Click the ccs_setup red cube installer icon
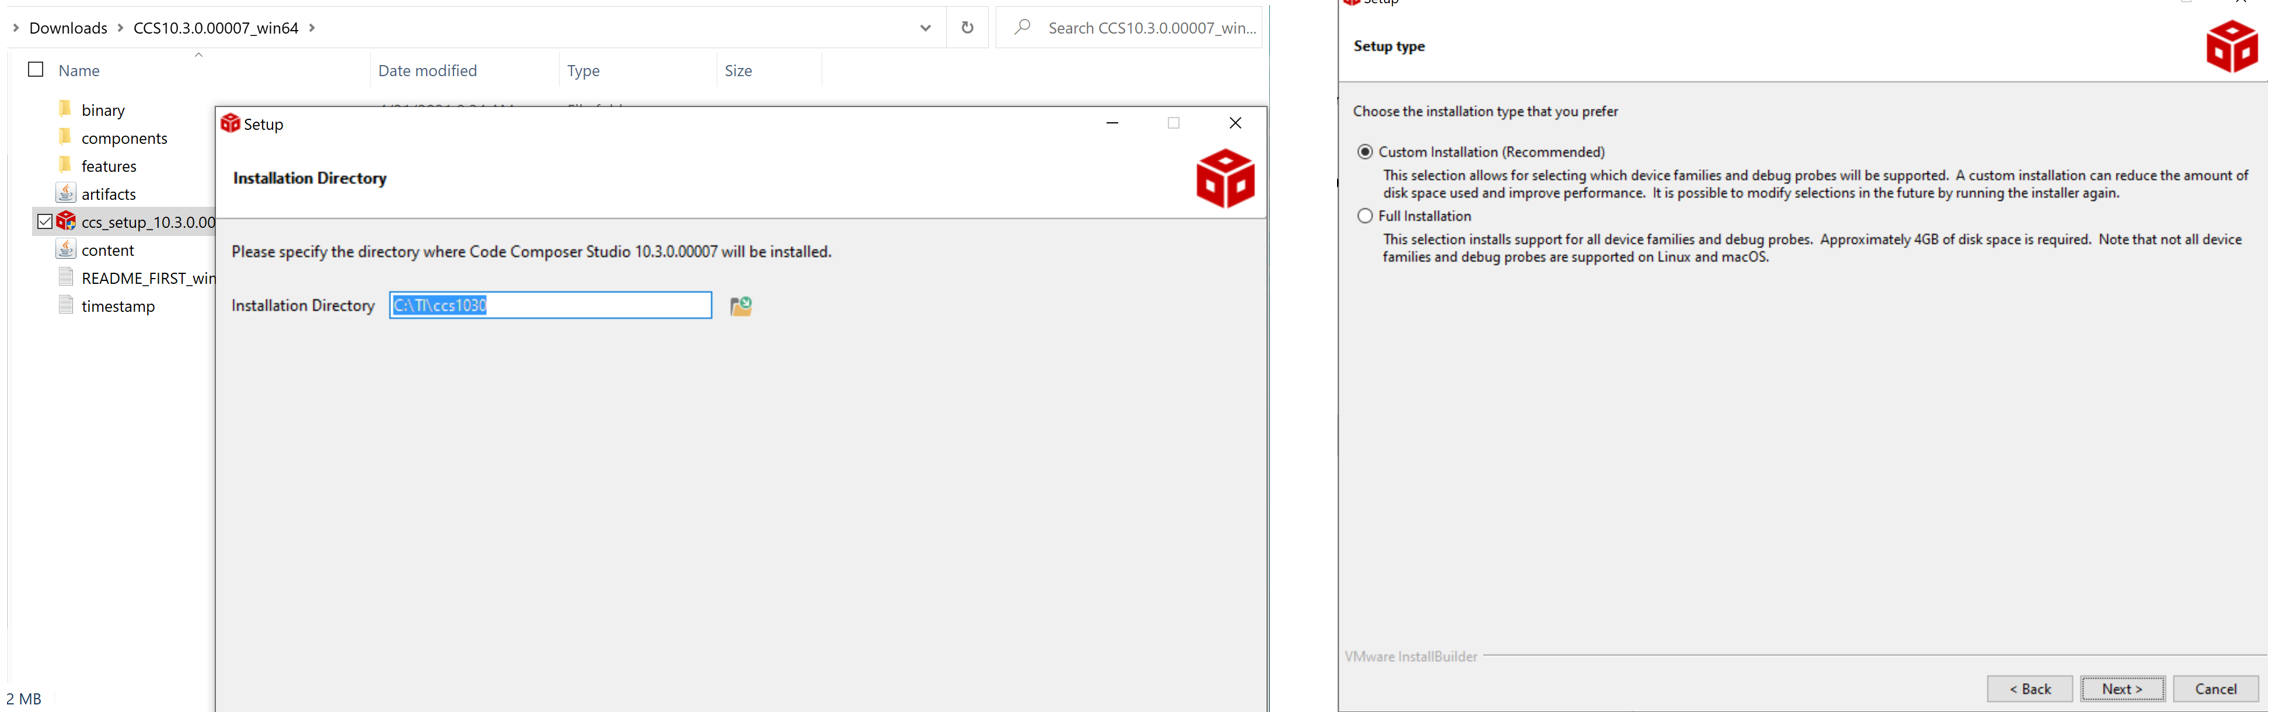Screen dimensions: 2276x716 [x=66, y=221]
